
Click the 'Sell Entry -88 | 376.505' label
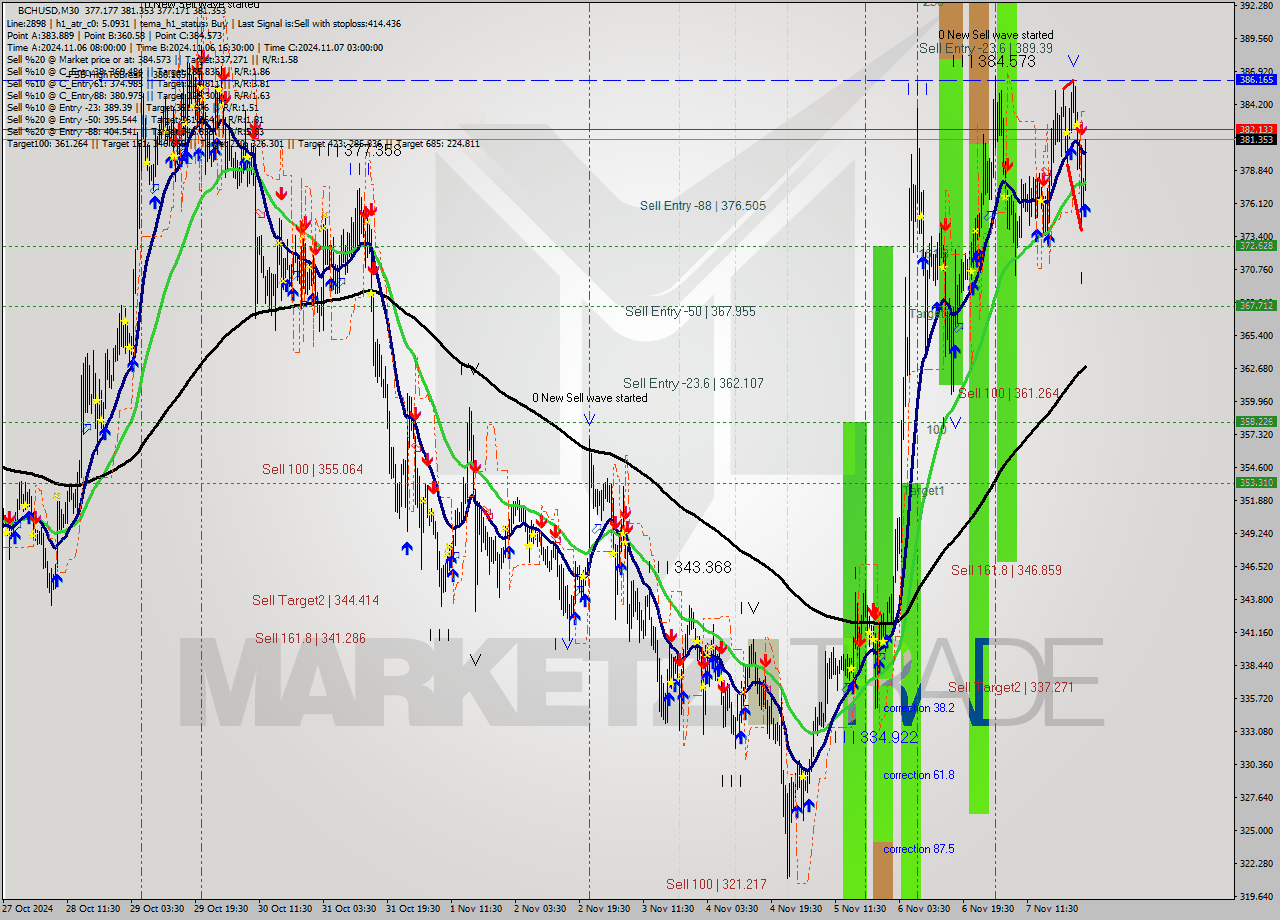point(703,206)
